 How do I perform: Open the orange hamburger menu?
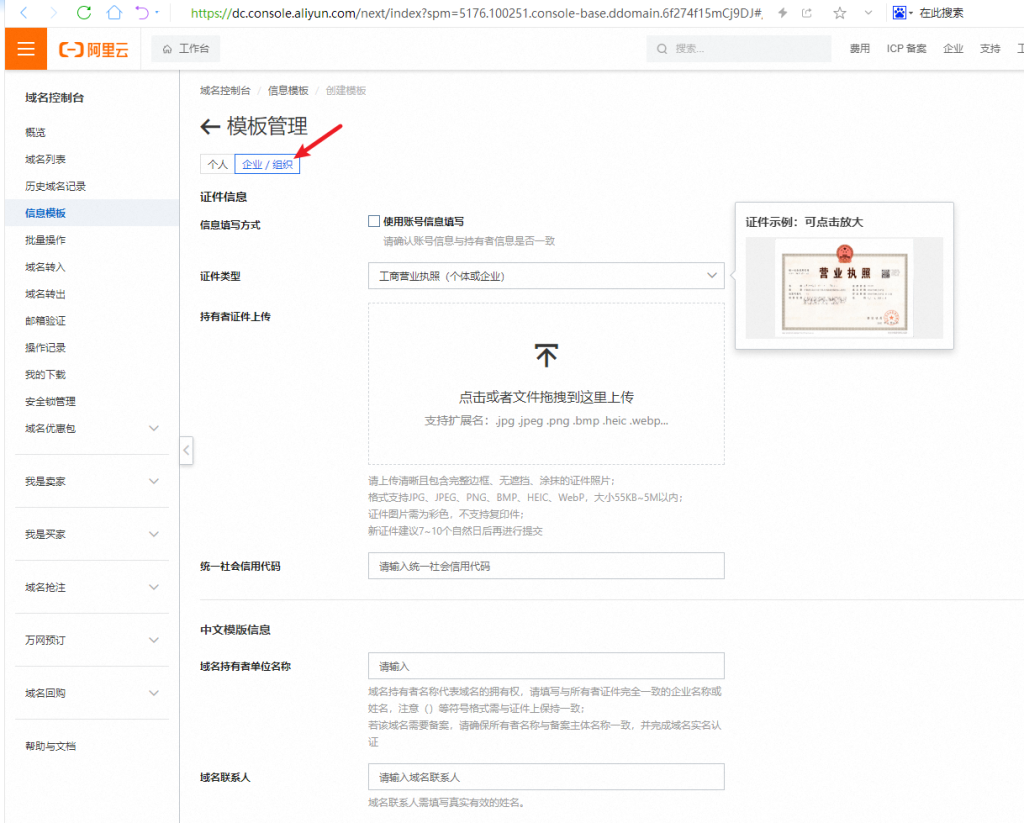click(x=25, y=49)
